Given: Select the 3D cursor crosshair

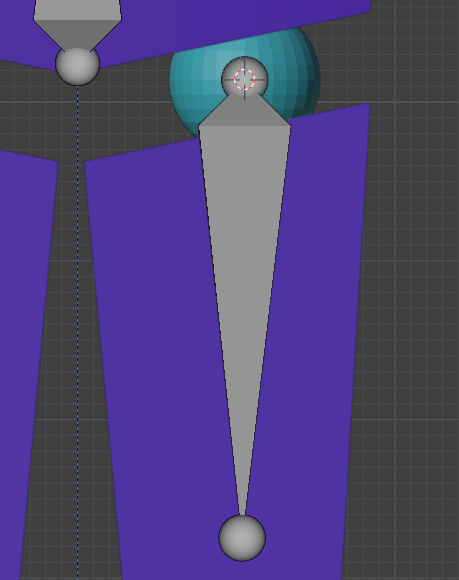Looking at the screenshot, I should pos(244,80).
